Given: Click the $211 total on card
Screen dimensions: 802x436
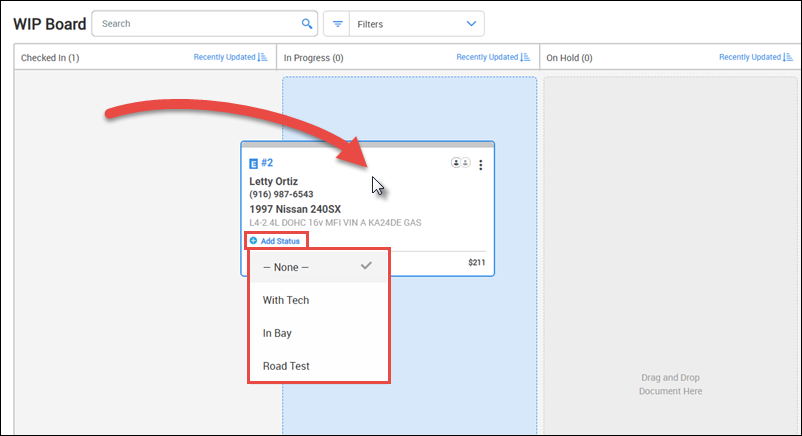Looking at the screenshot, I should point(477,262).
